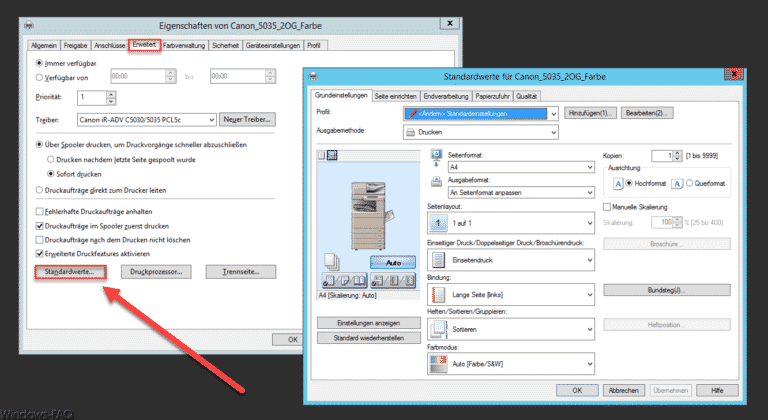This screenshot has height=420, width=768.
Task: Click the paper stack icon in preview
Action: 332,261
